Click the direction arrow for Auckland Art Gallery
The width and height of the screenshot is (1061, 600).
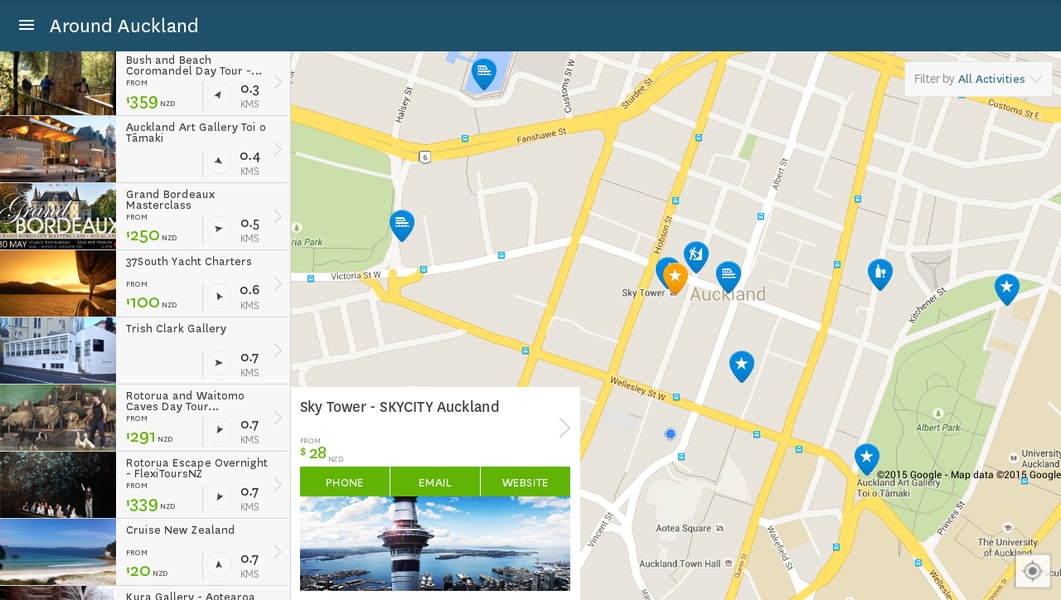[x=218, y=162]
